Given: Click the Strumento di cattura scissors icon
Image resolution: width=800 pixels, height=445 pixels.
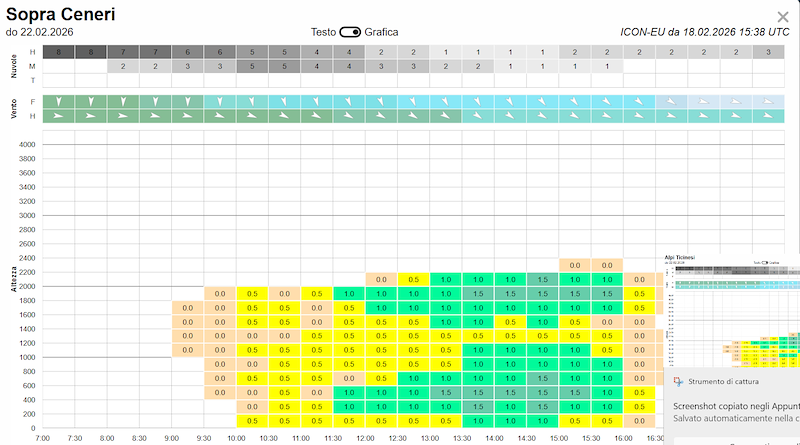Looking at the screenshot, I should click(x=677, y=382).
